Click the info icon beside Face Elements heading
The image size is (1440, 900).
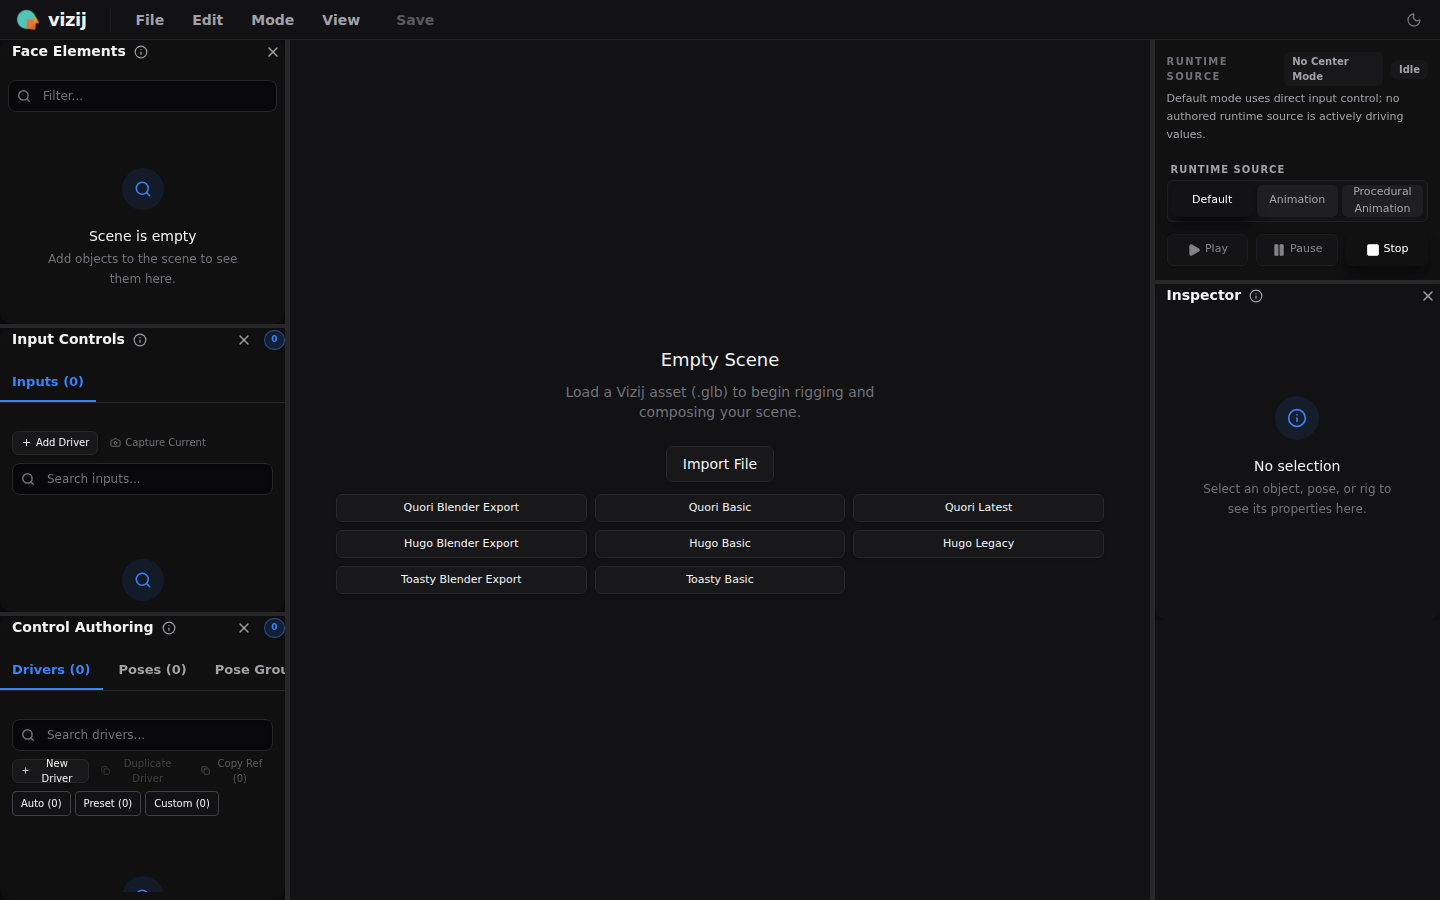[x=141, y=52]
